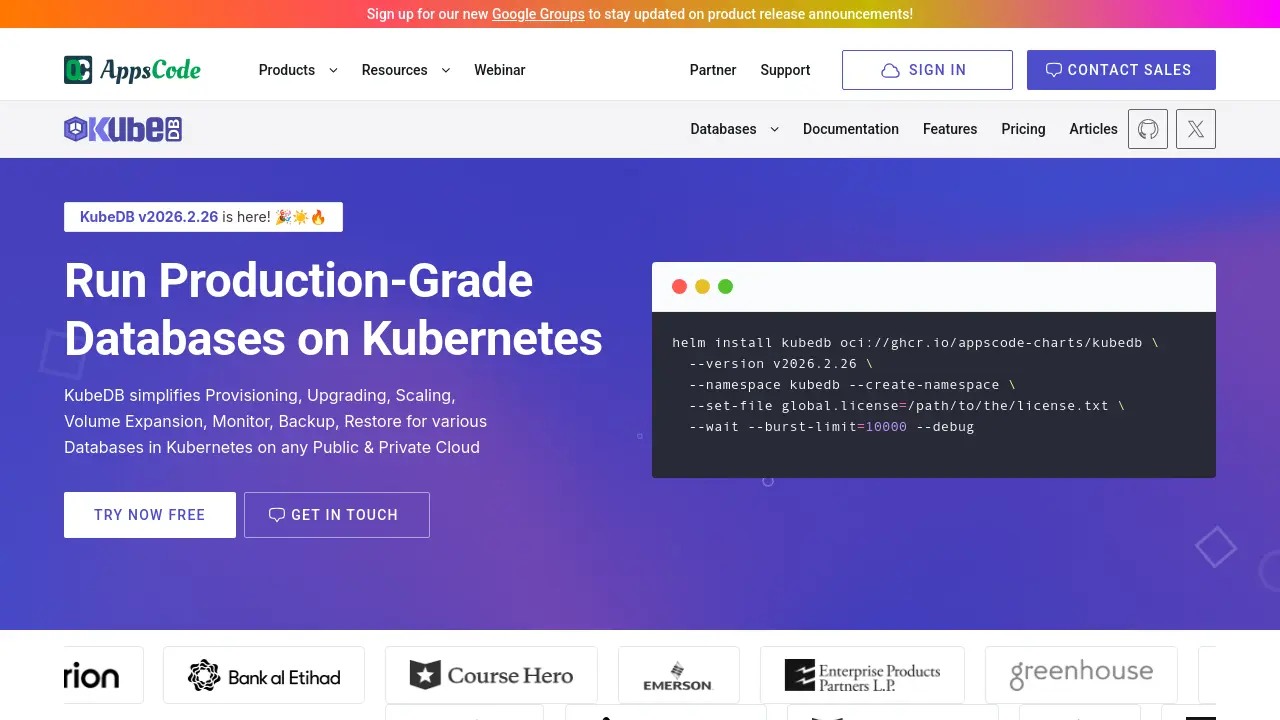Toggle the speech icon beside GET IN TOUCH

[277, 514]
